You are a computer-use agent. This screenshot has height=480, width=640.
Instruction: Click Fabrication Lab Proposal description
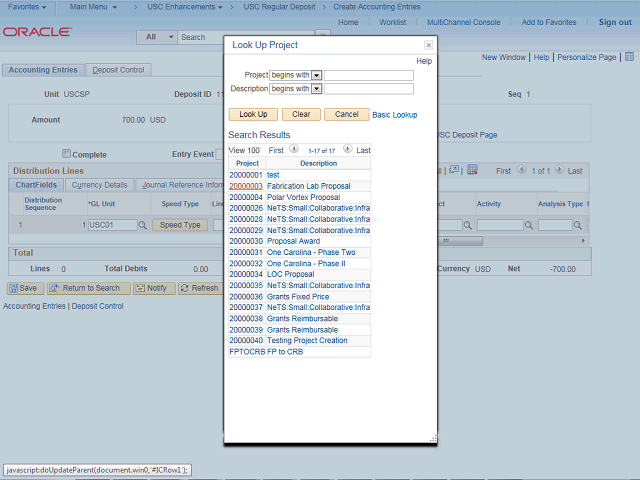(309, 186)
